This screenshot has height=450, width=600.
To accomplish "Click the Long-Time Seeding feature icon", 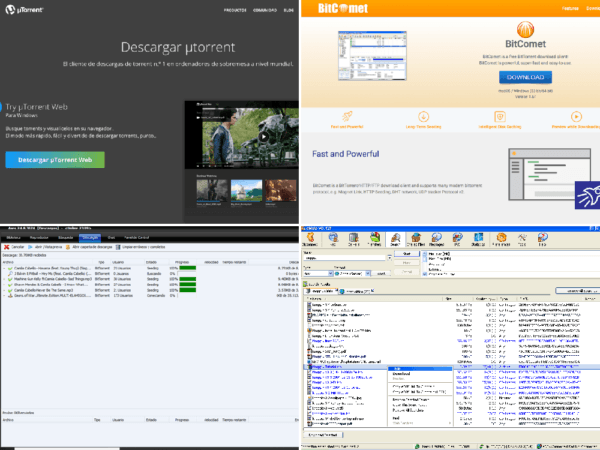I will (x=422, y=116).
